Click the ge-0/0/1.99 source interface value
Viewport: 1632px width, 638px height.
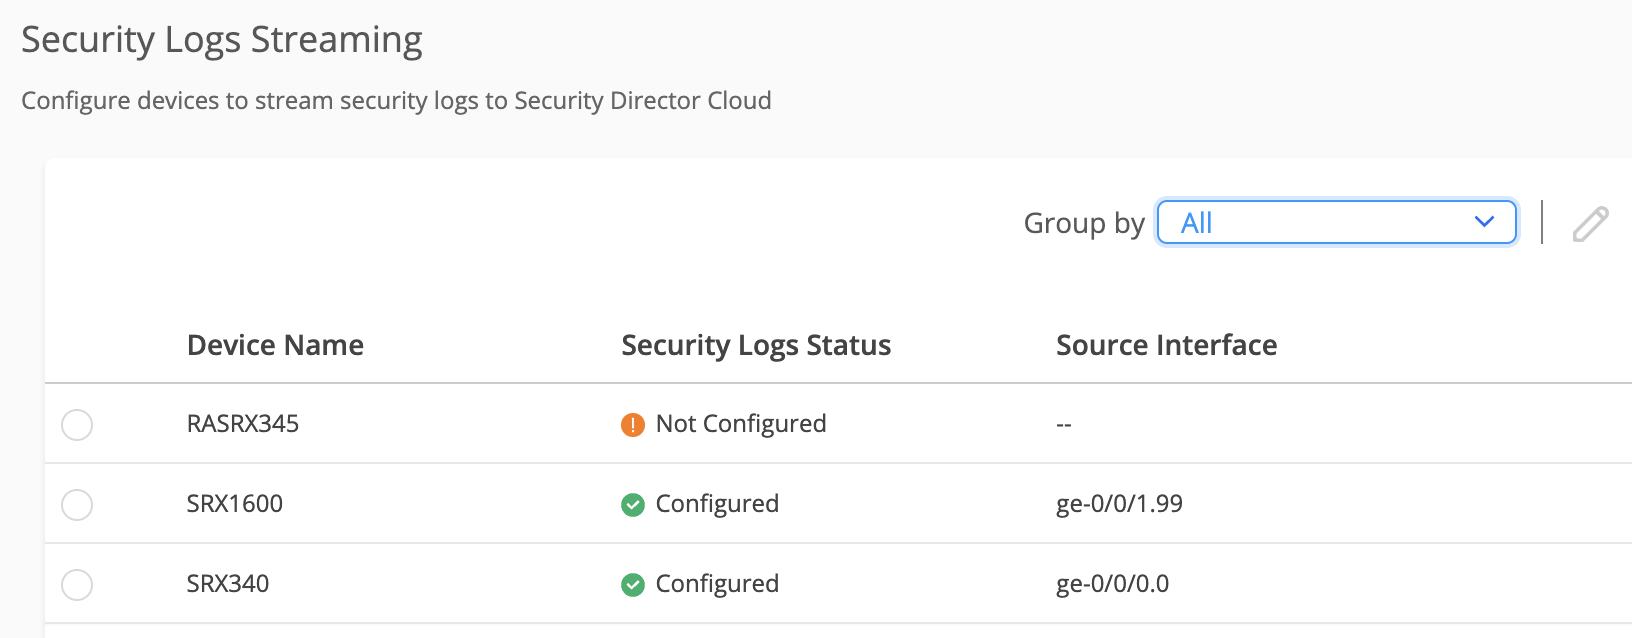click(1119, 504)
